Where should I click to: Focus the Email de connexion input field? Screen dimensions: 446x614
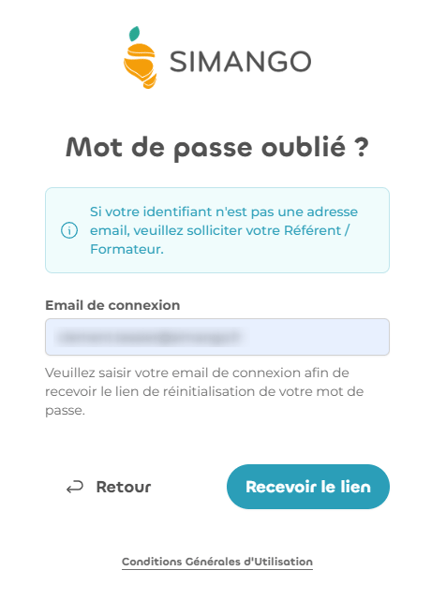pos(217,337)
